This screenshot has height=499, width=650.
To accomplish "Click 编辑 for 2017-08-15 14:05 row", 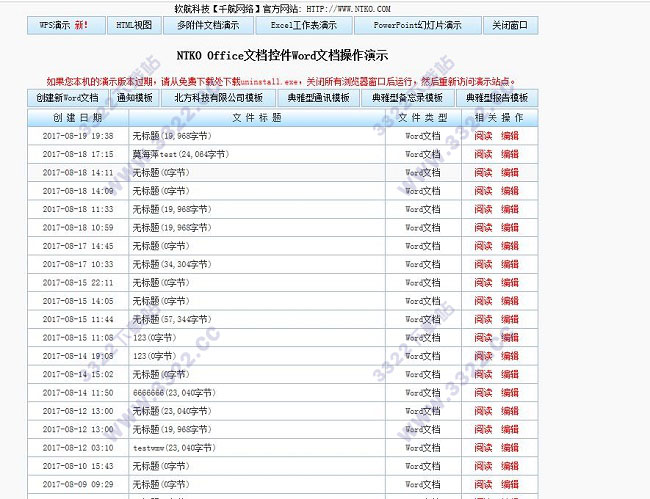I will pos(510,301).
